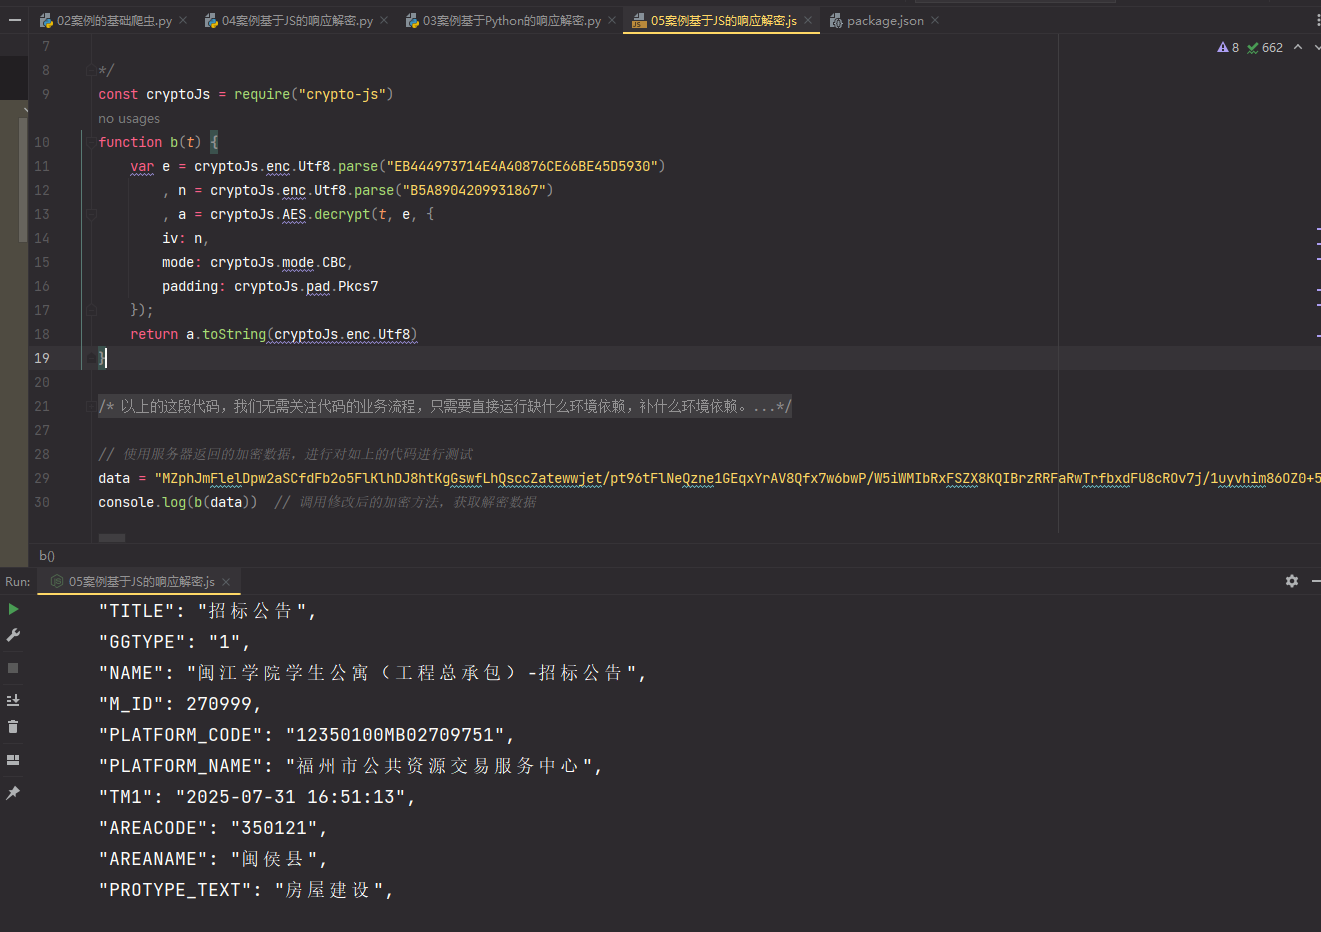
Task: Close the 02案例的基础爬虫.py tab
Action: (183, 20)
